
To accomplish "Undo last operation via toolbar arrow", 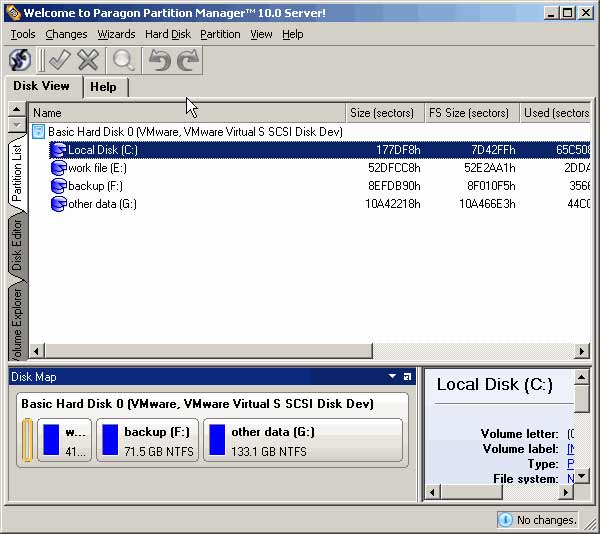I will point(159,60).
